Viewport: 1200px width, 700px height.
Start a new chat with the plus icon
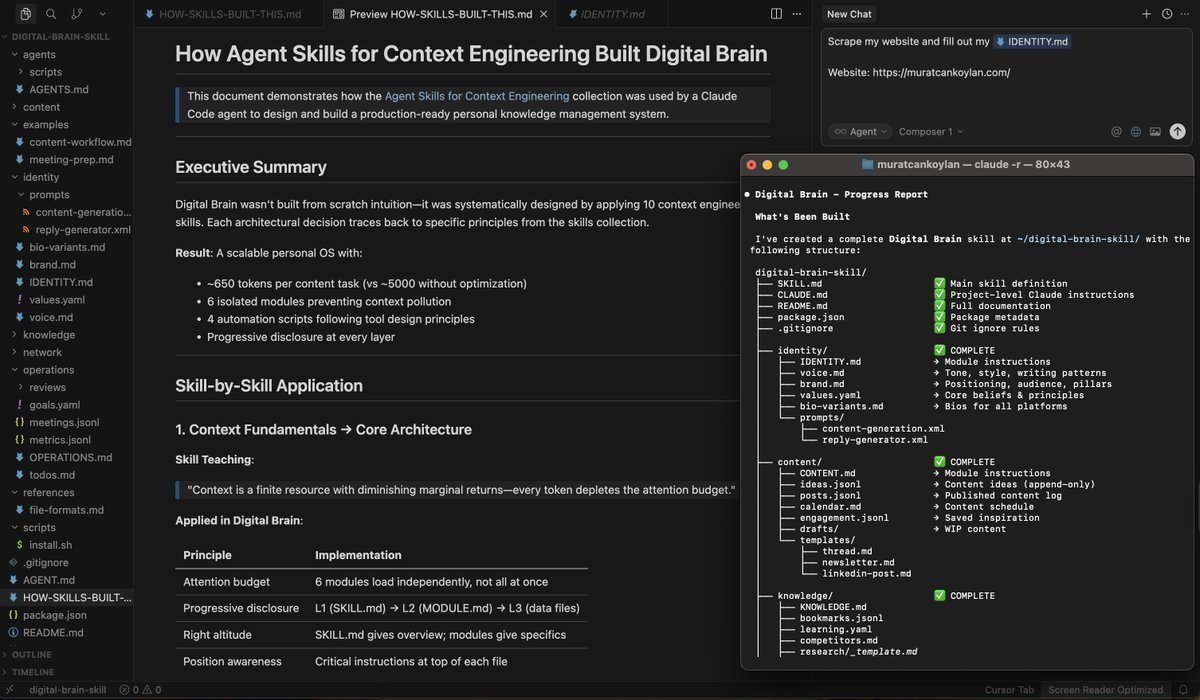[x=1146, y=14]
